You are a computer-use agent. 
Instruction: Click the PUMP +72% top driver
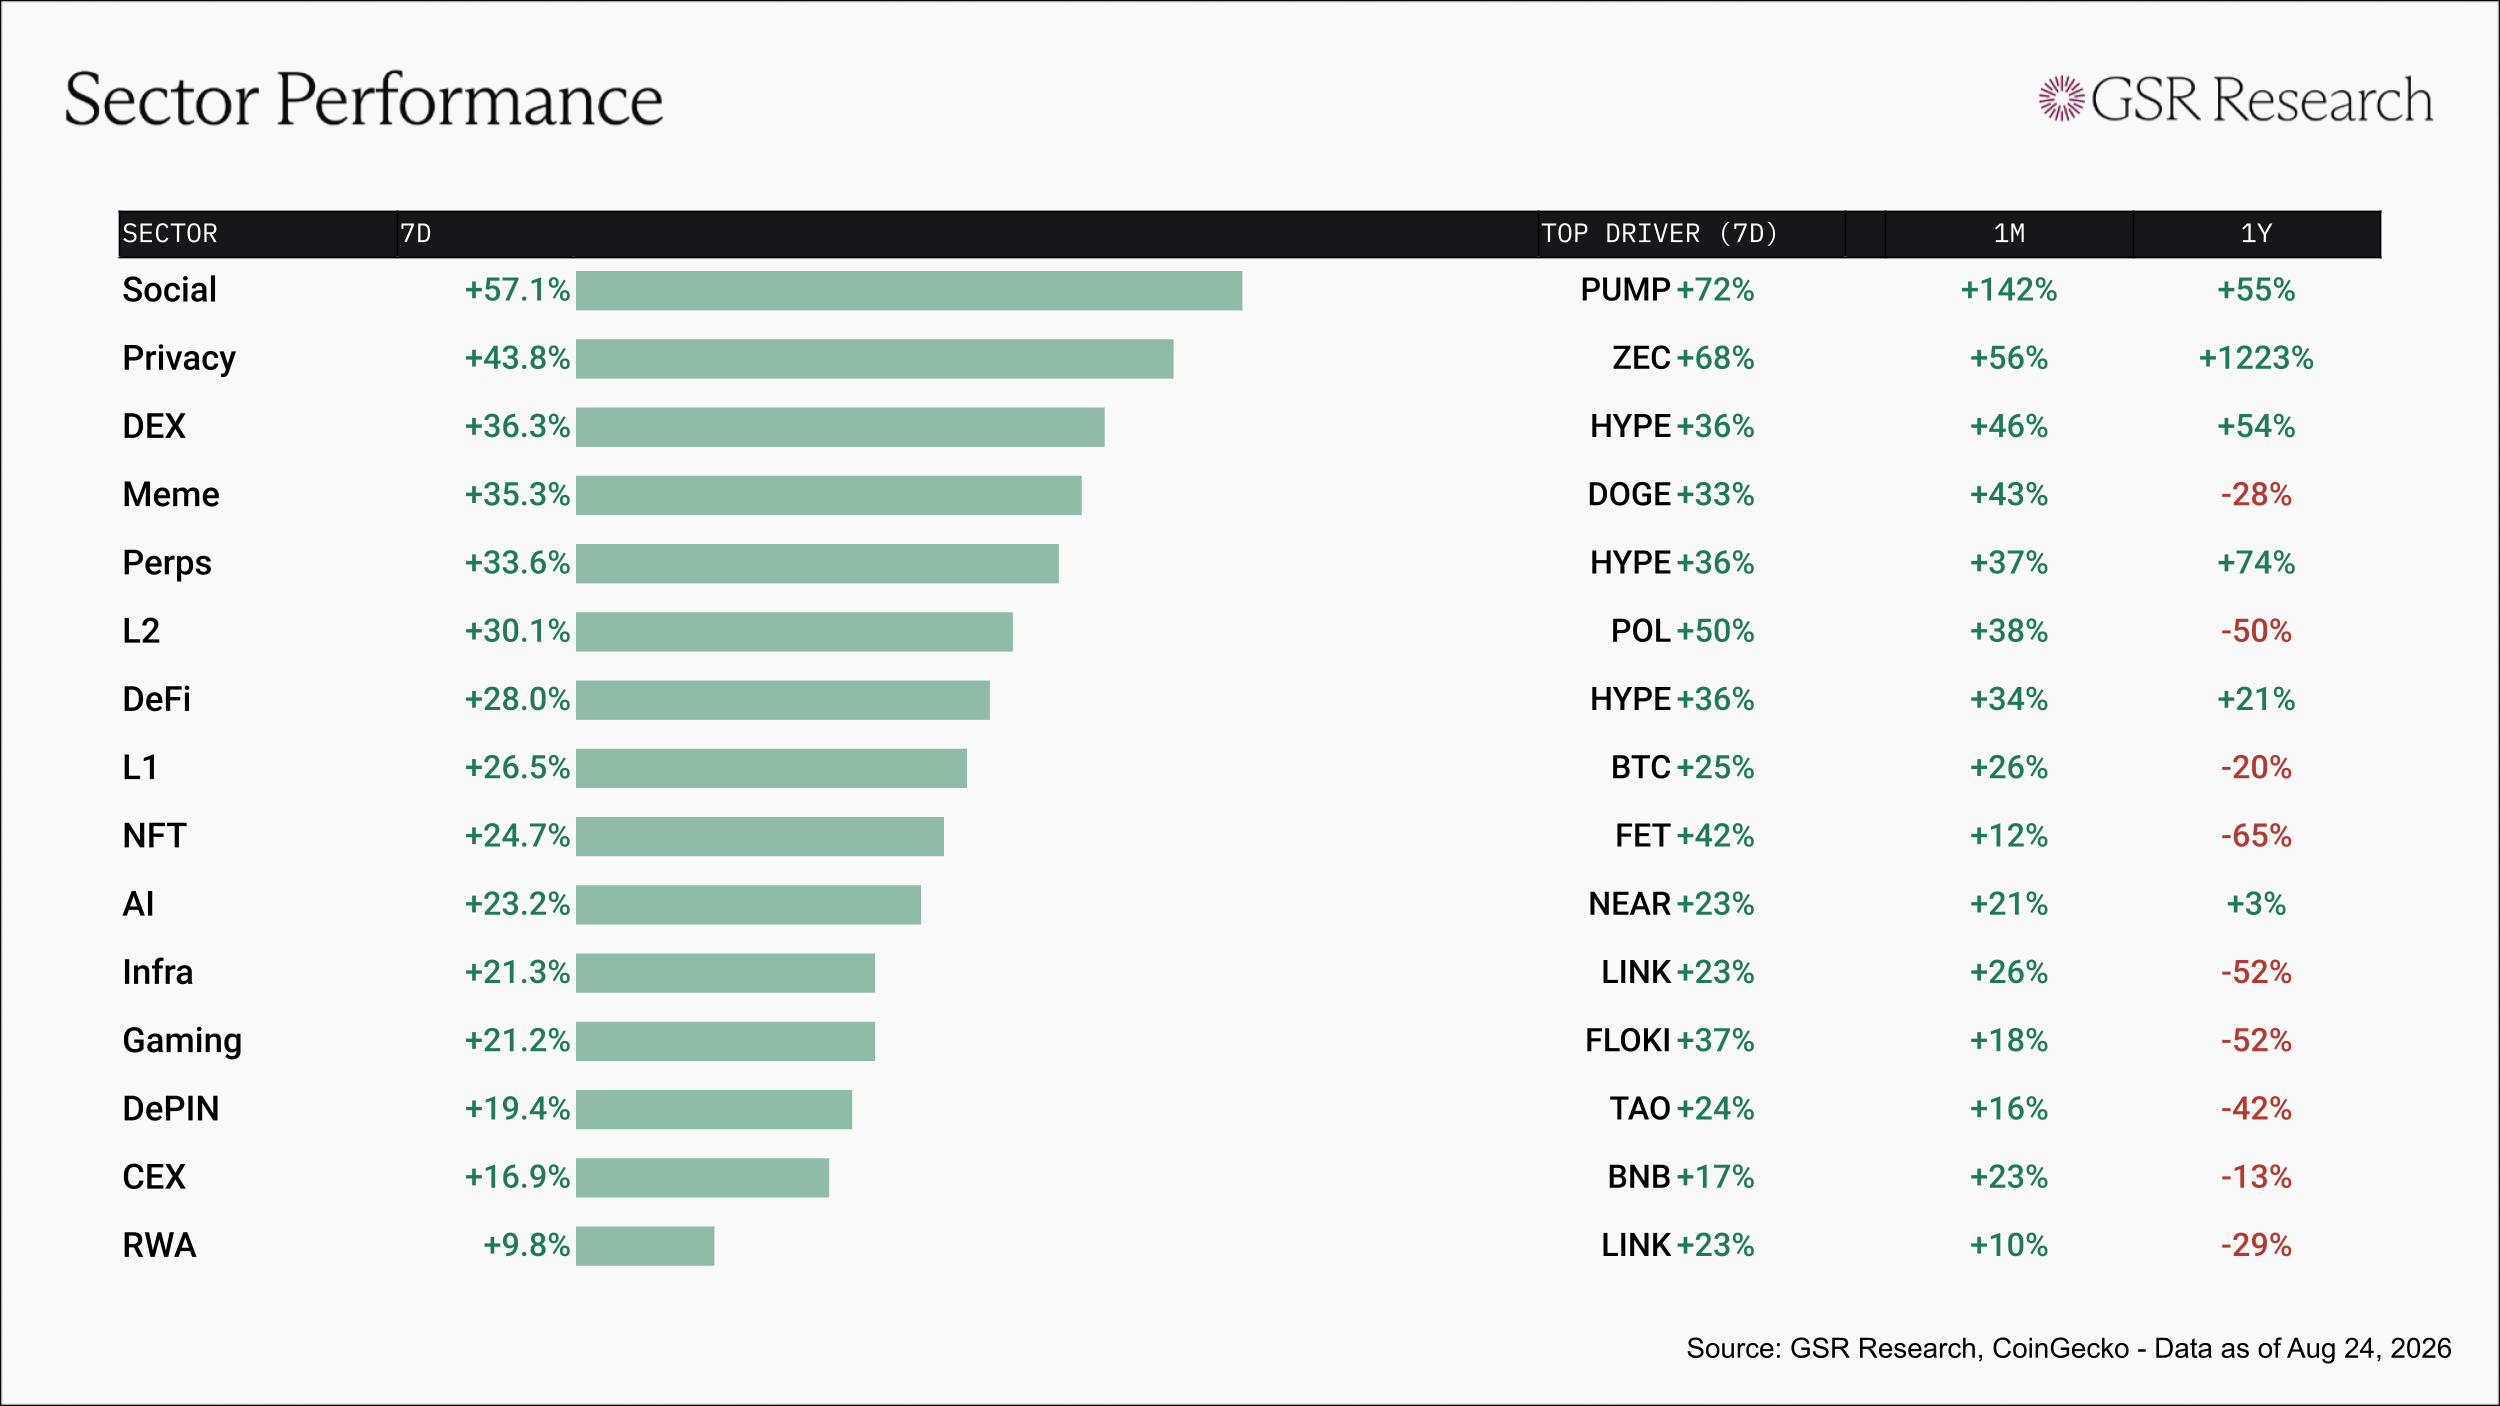(x=1667, y=290)
